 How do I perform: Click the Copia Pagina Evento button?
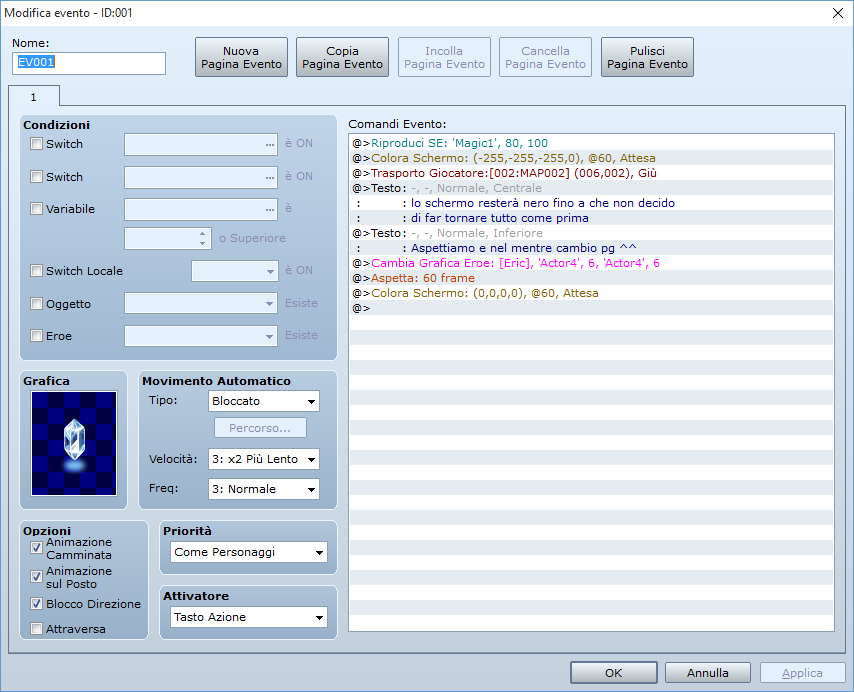pyautogui.click(x=343, y=57)
